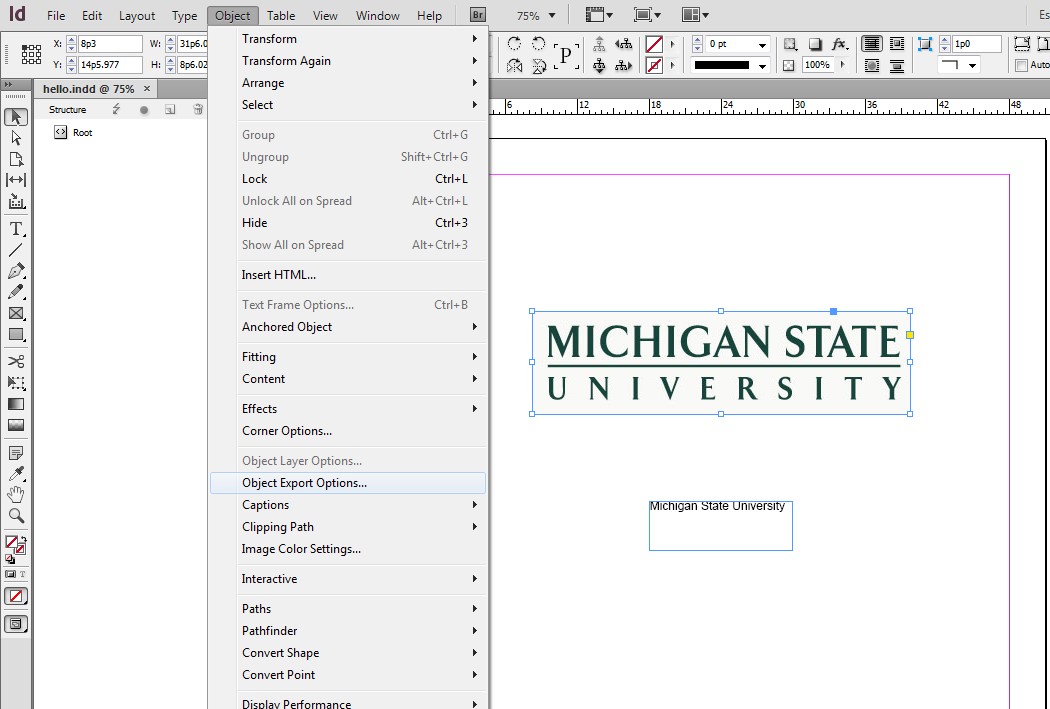Select the Pen tool
The height and width of the screenshot is (709, 1050).
pyautogui.click(x=16, y=270)
